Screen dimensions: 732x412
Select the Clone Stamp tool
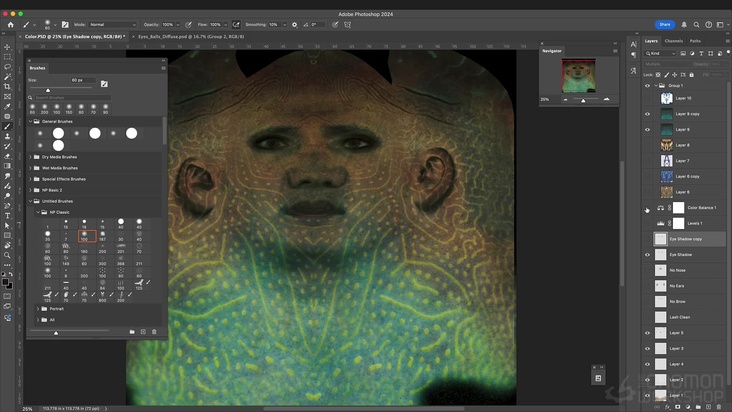pyautogui.click(x=7, y=136)
